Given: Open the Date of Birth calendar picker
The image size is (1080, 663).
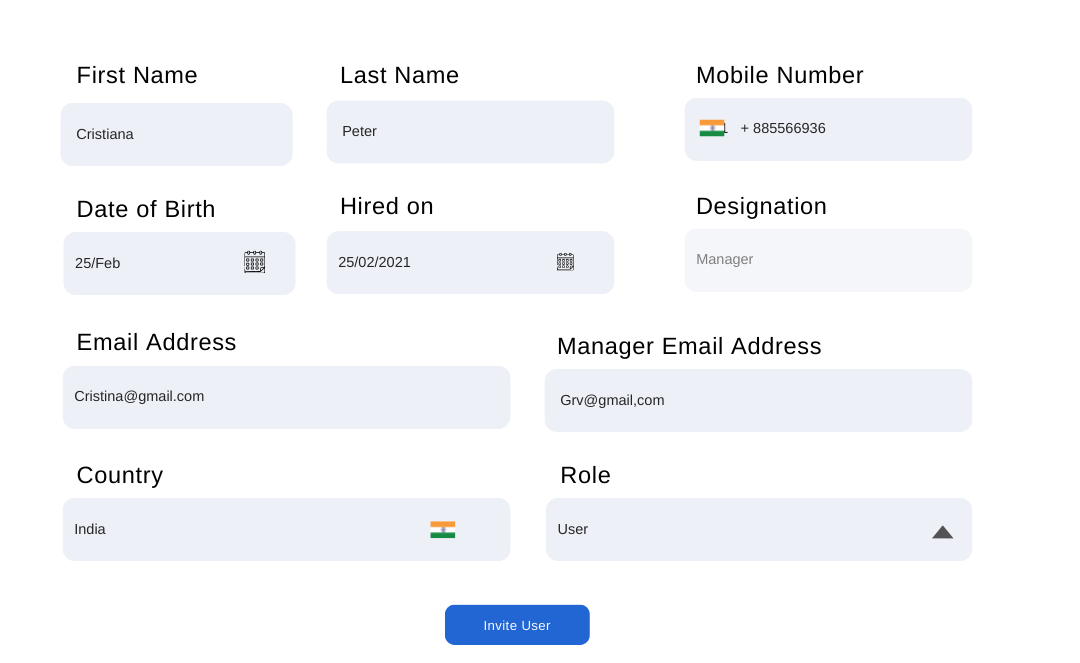Looking at the screenshot, I should (254, 262).
